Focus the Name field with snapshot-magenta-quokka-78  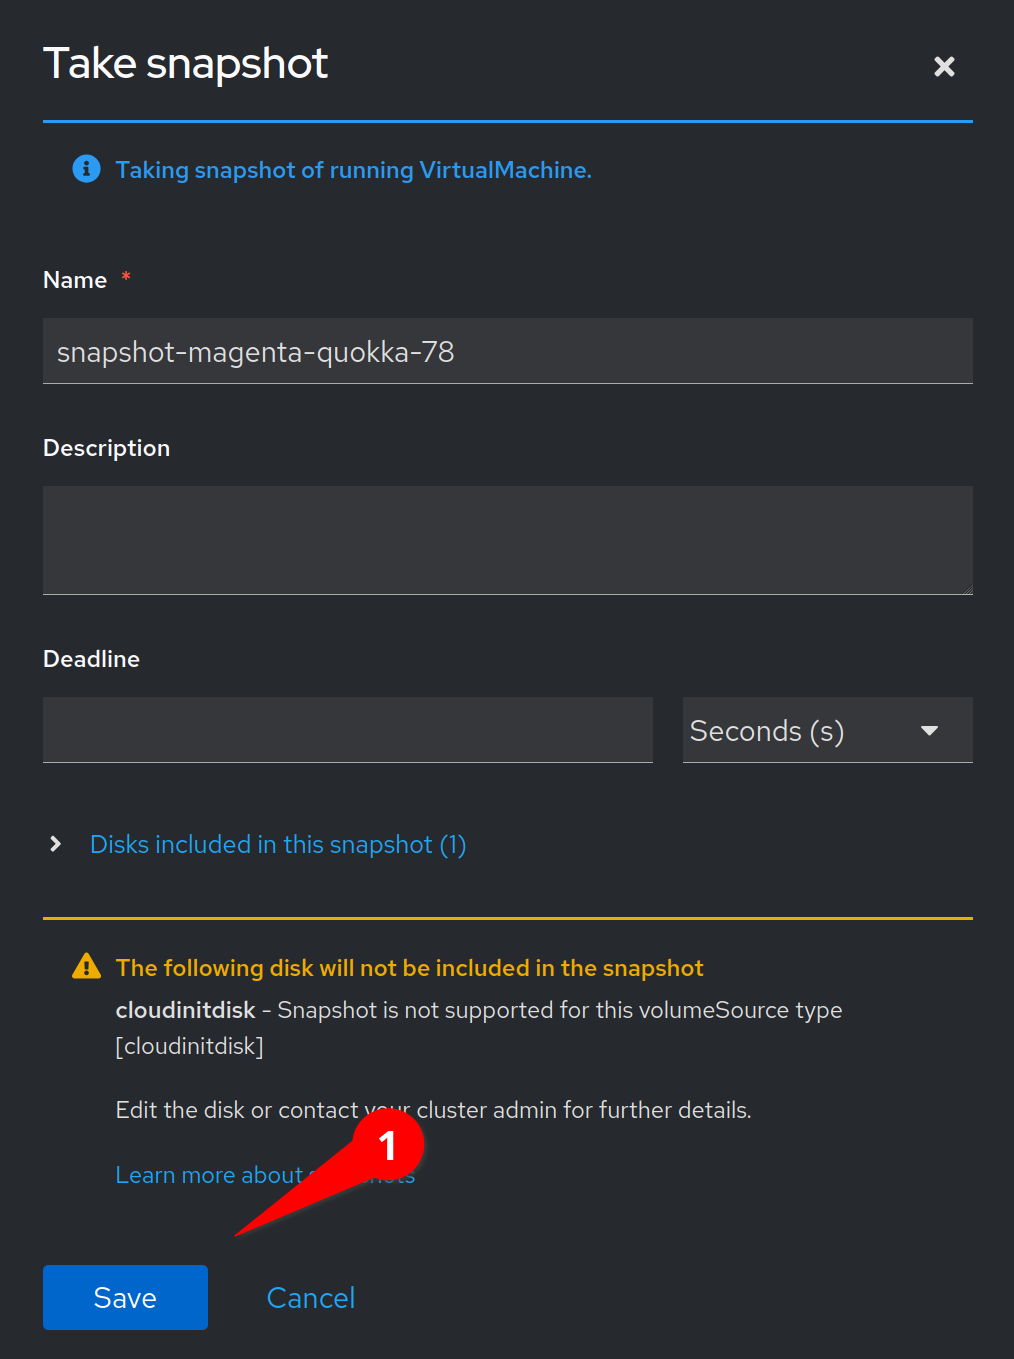pyautogui.click(x=507, y=352)
